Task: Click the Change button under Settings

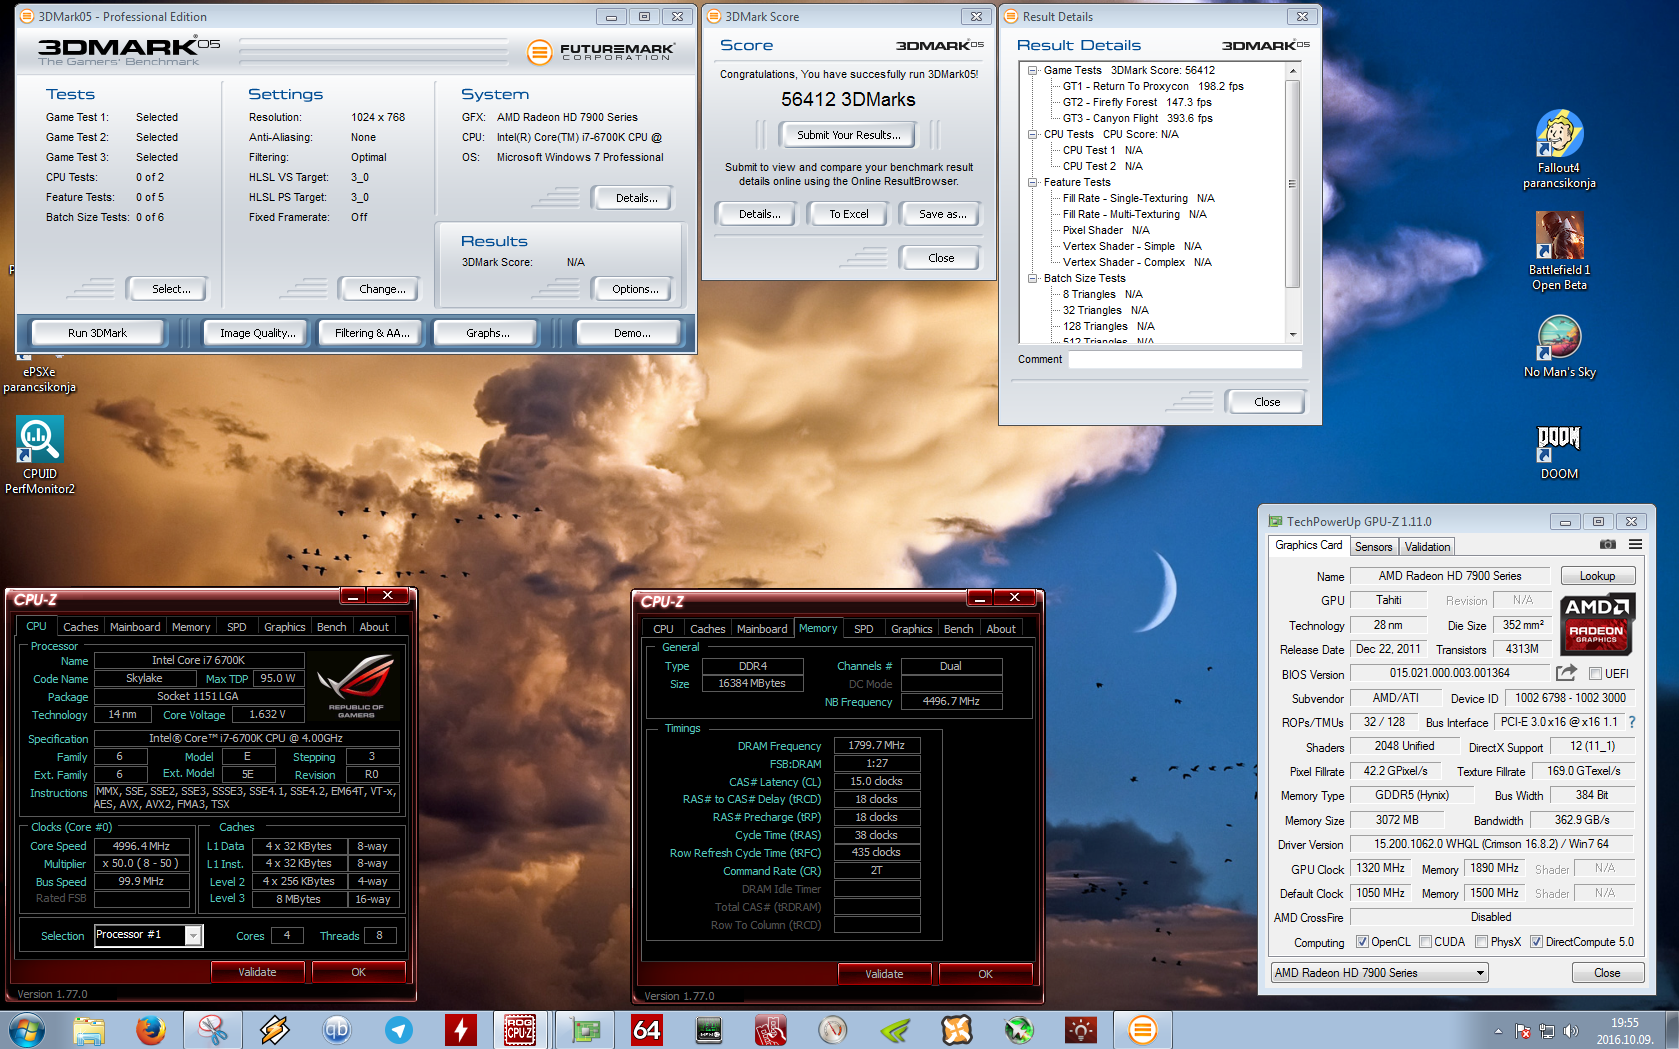Action: (382, 289)
